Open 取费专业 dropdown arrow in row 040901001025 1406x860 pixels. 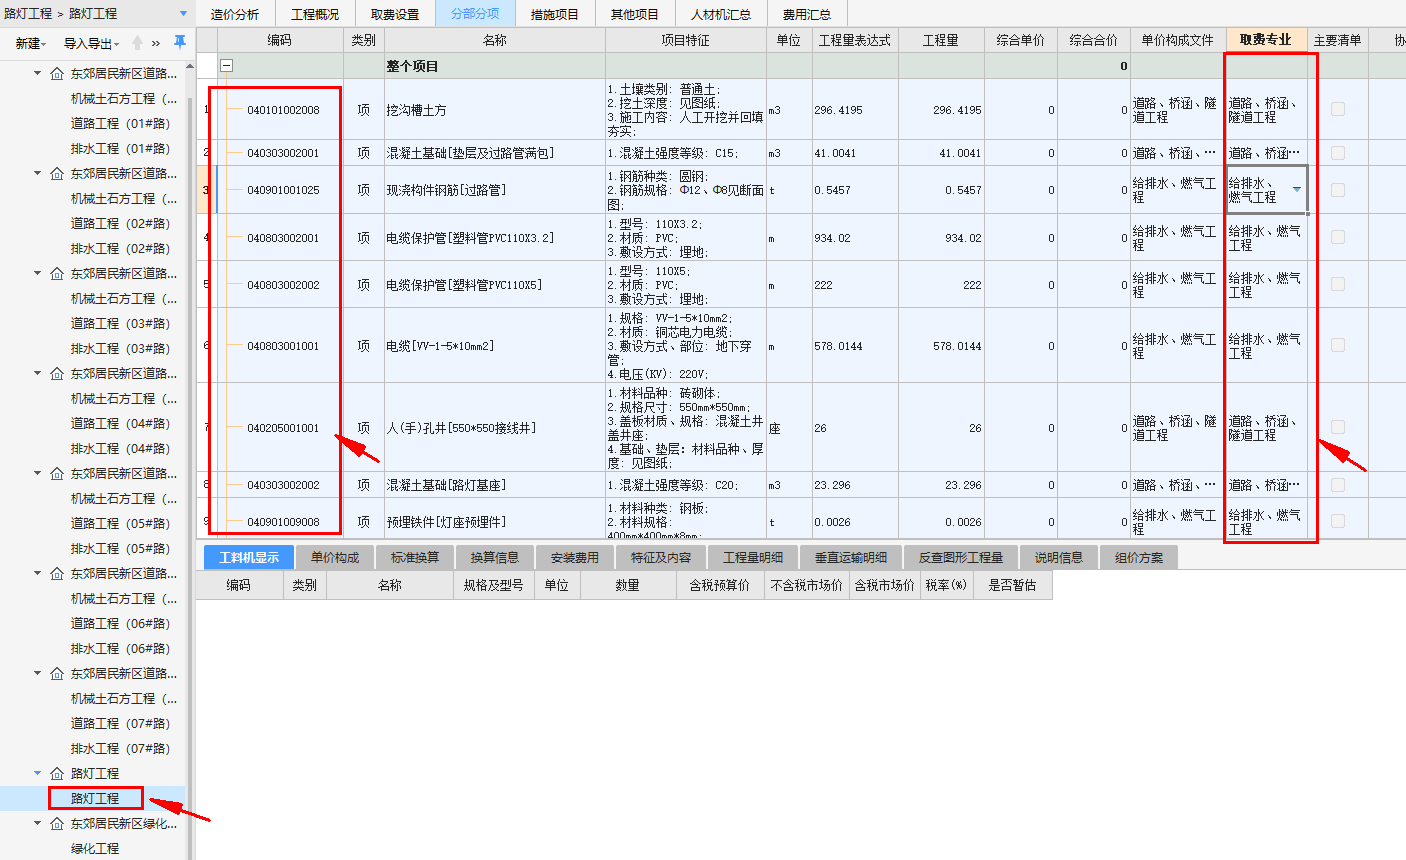[x=1297, y=190]
